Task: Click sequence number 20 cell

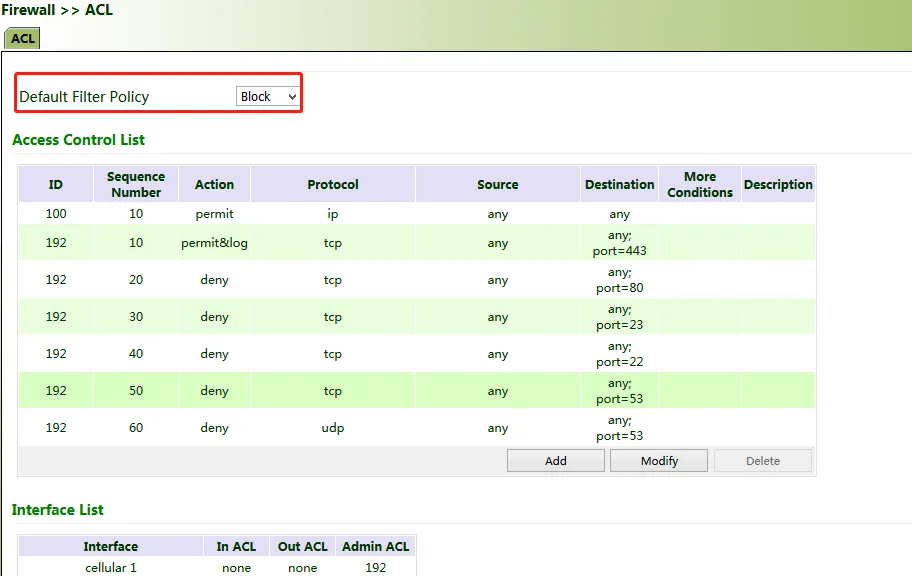Action: (136, 280)
